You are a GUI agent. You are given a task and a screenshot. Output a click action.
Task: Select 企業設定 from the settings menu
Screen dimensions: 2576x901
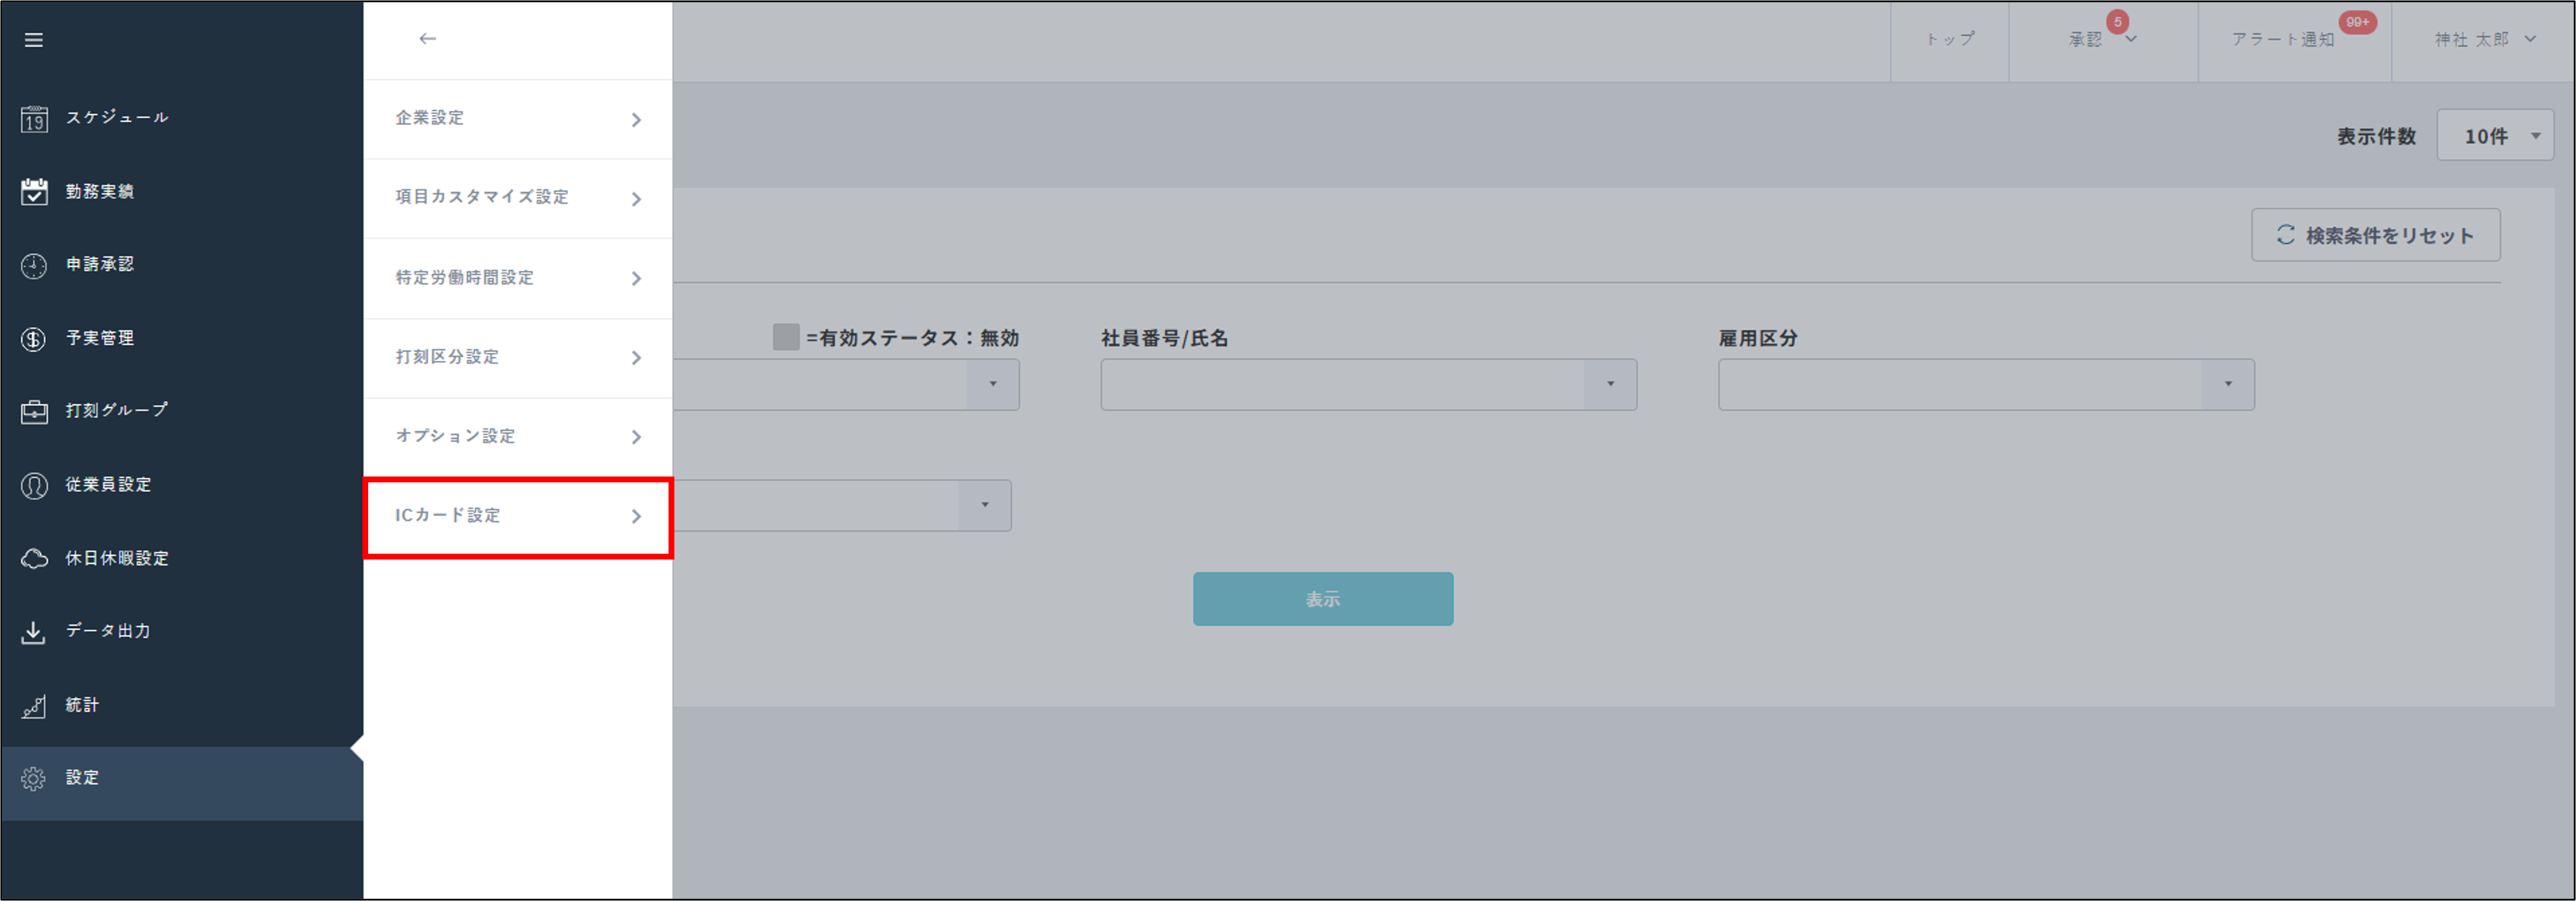pyautogui.click(x=516, y=119)
